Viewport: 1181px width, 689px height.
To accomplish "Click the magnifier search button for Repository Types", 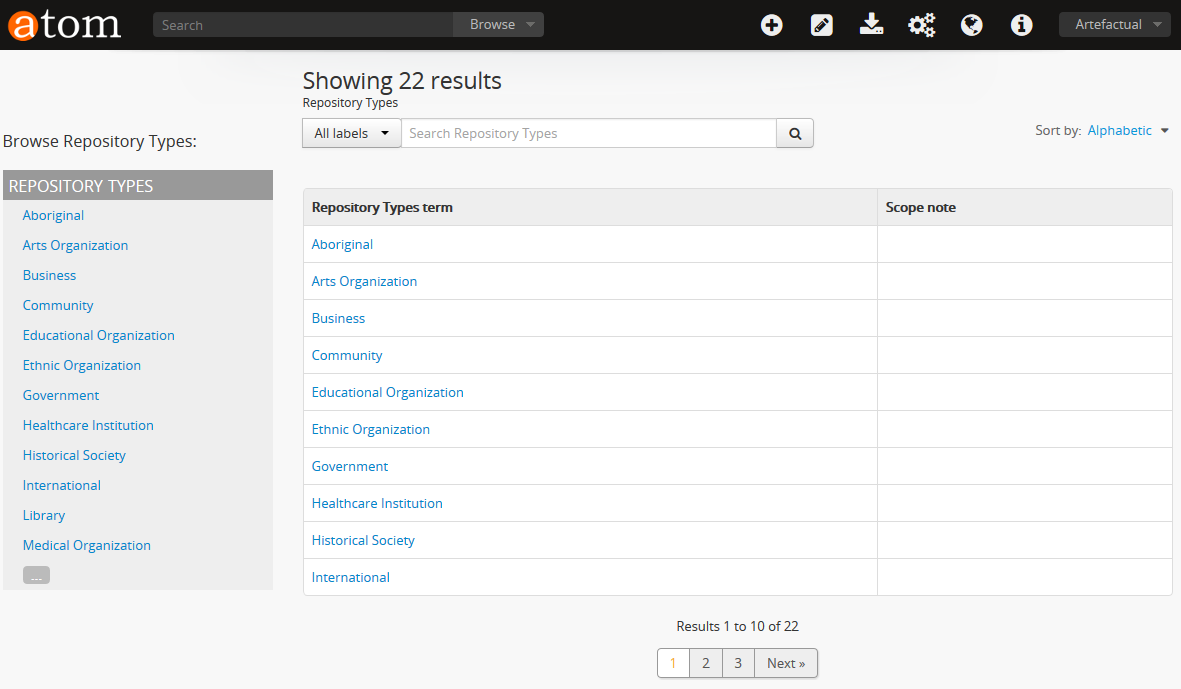I will click(795, 134).
